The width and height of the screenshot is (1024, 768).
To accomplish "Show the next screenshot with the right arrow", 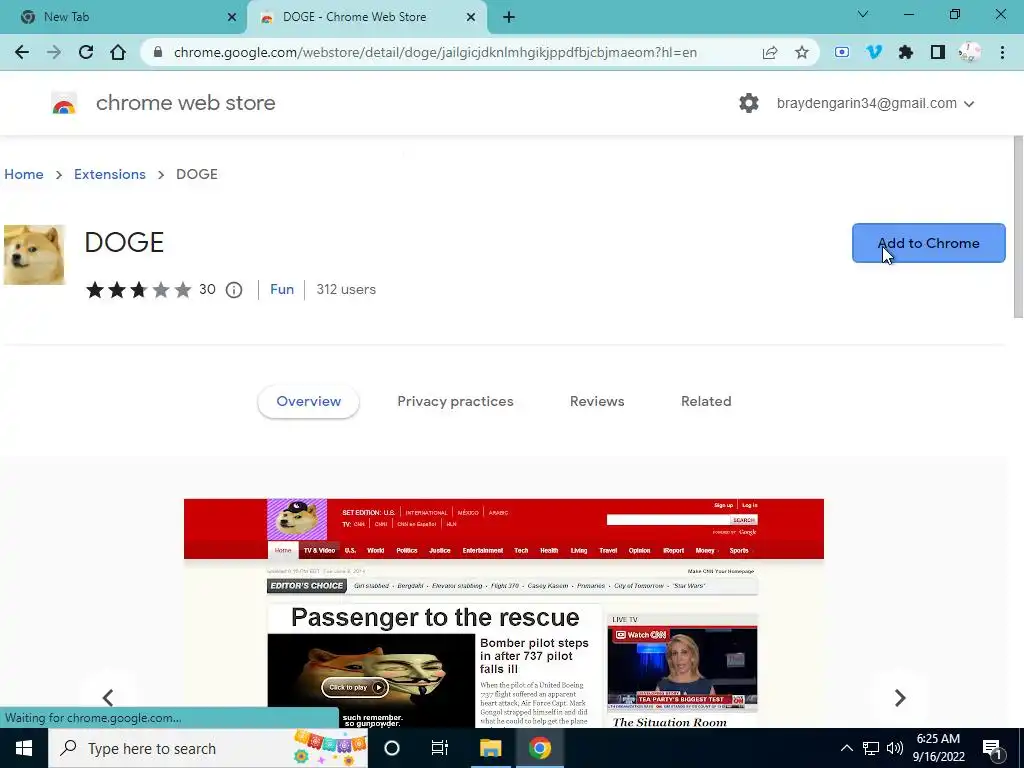I will pos(900,697).
